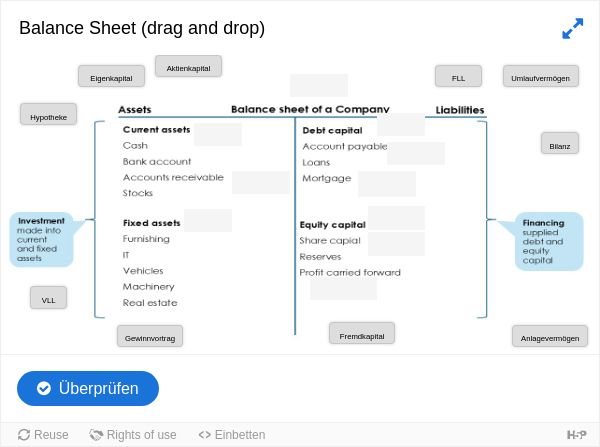600x447 pixels.
Task: Open fullscreen with the blue arrows icon
Action: tap(572, 28)
